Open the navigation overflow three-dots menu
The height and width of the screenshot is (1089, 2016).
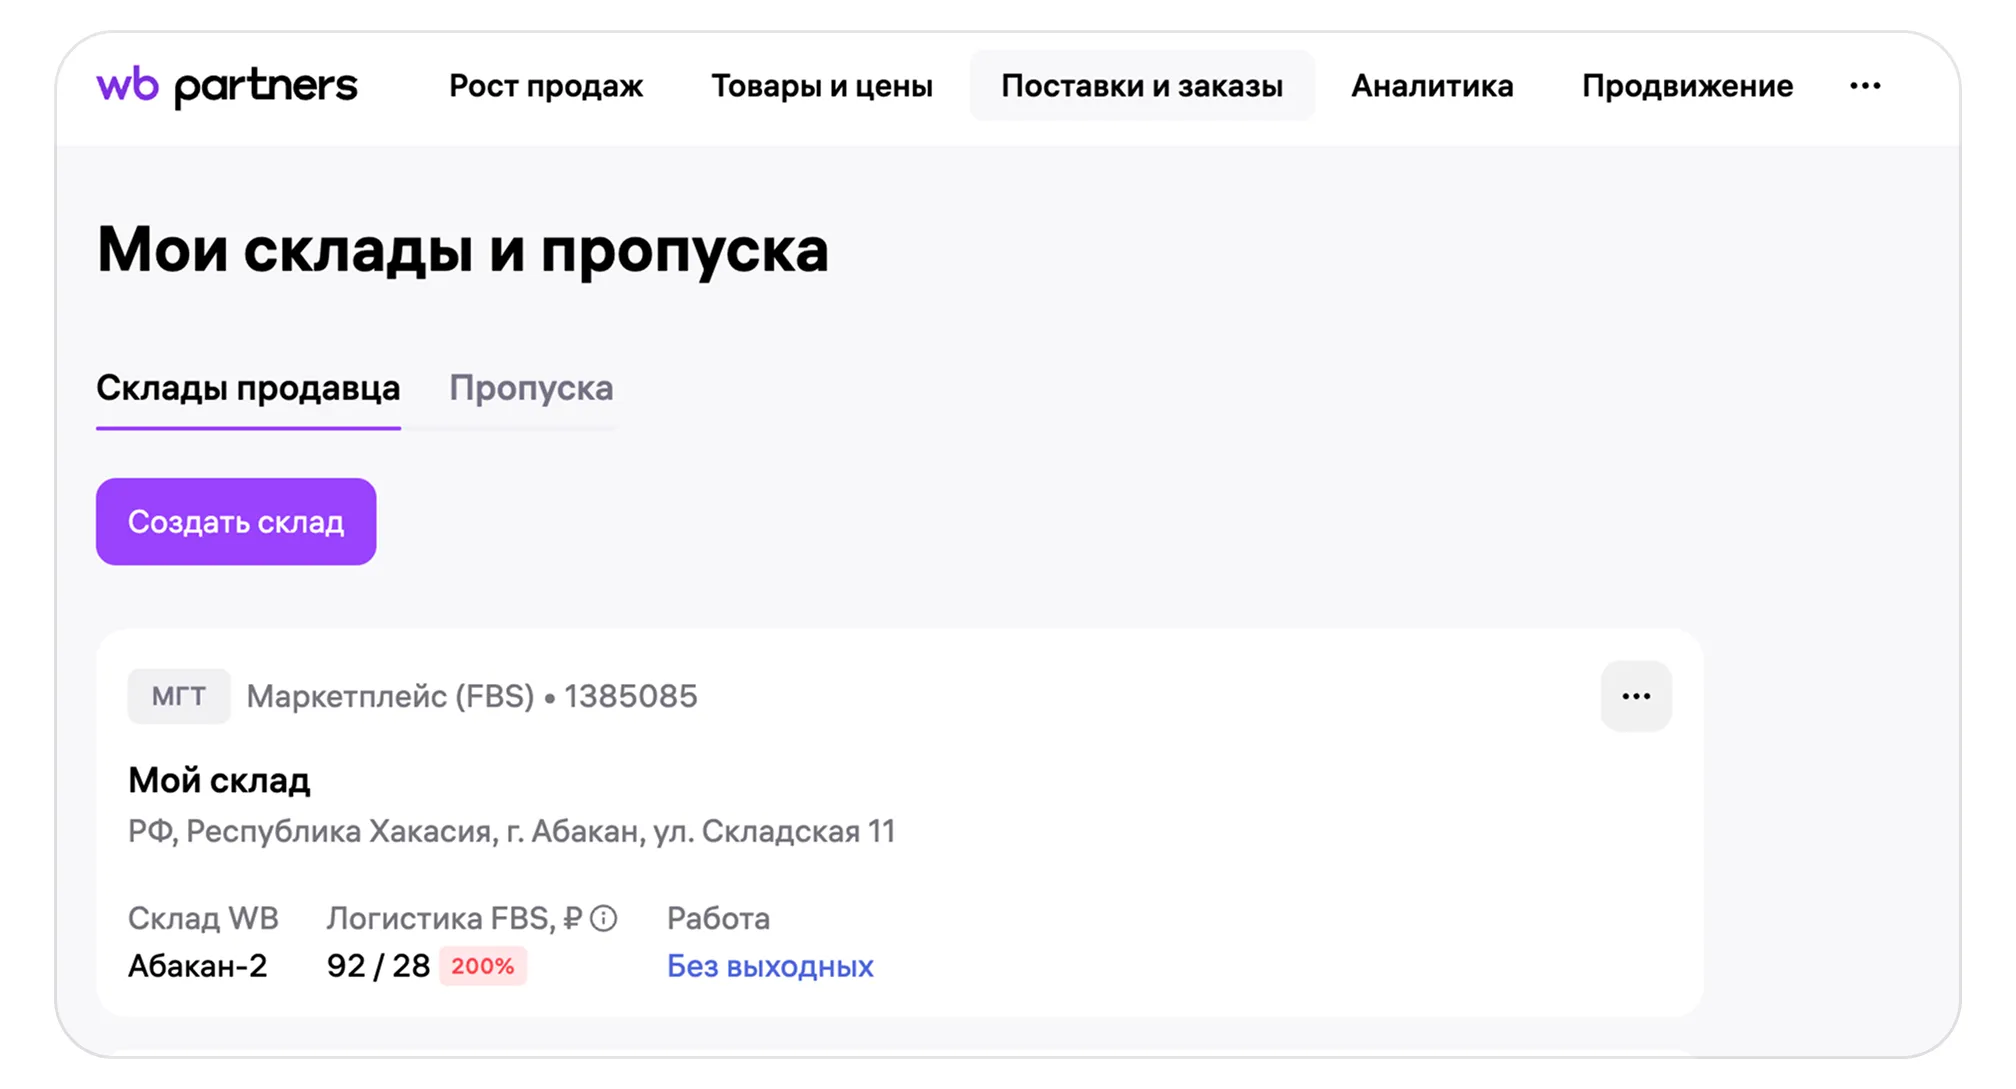[x=1865, y=86]
